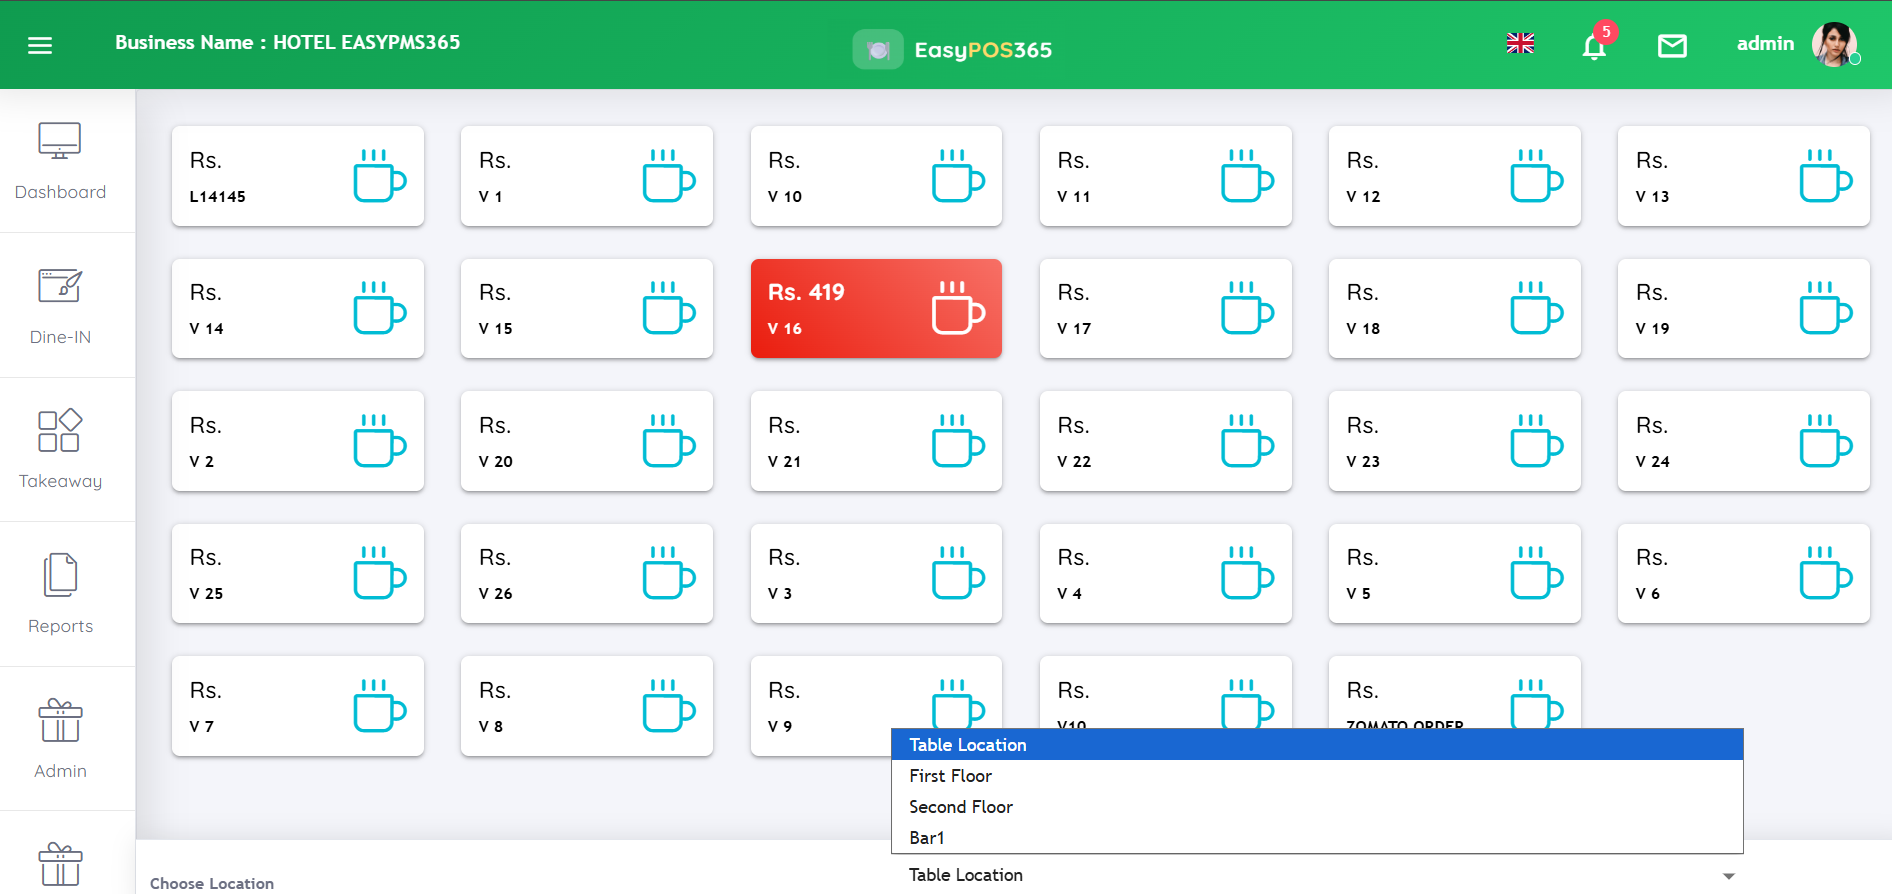Open table card V 7
The width and height of the screenshot is (1892, 894).
pyautogui.click(x=298, y=706)
